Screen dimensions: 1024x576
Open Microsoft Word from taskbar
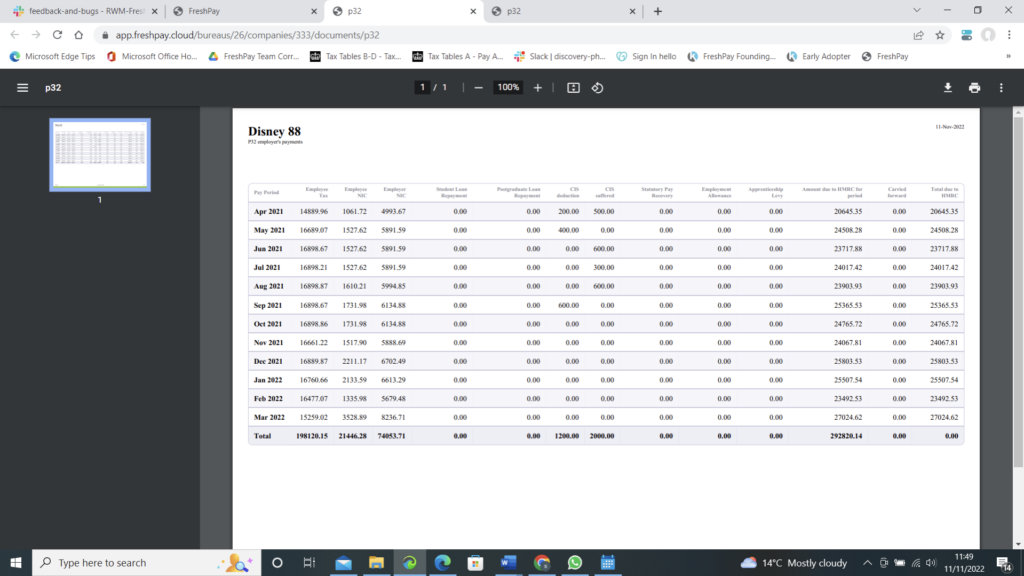click(508, 562)
